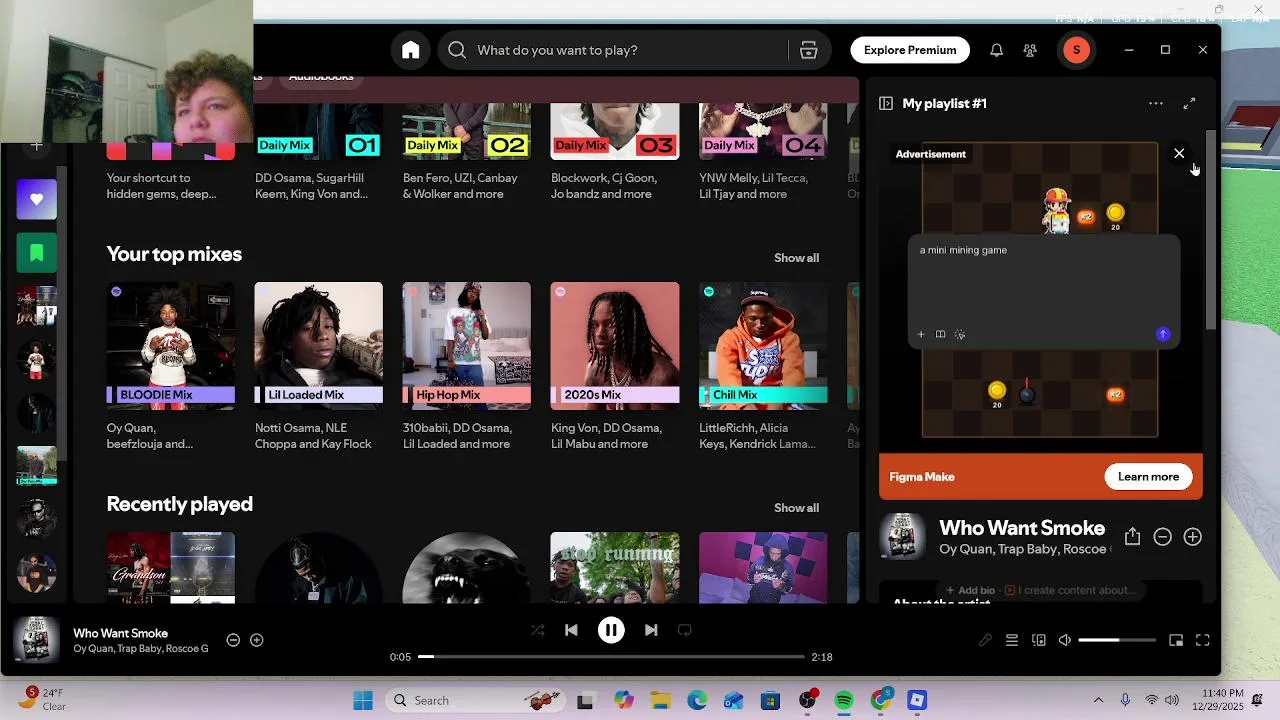Open Windows Start menu

pyautogui.click(x=363, y=700)
